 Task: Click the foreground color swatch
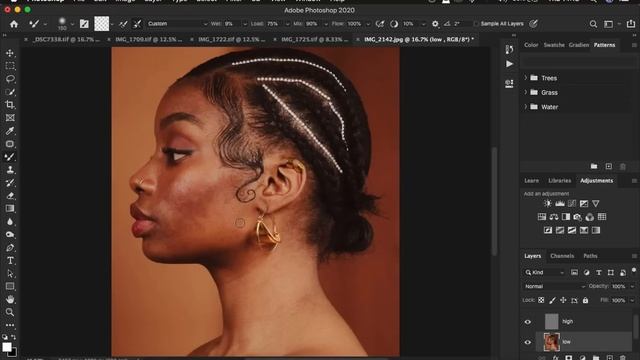[x=7, y=347]
